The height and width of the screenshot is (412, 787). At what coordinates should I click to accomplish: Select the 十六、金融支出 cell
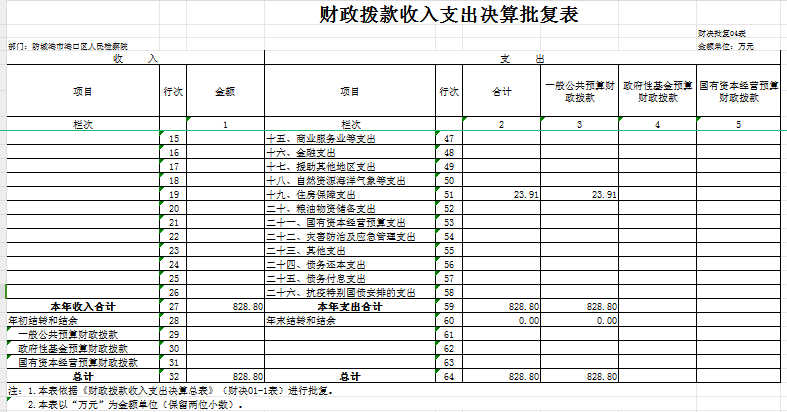[x=350, y=153]
